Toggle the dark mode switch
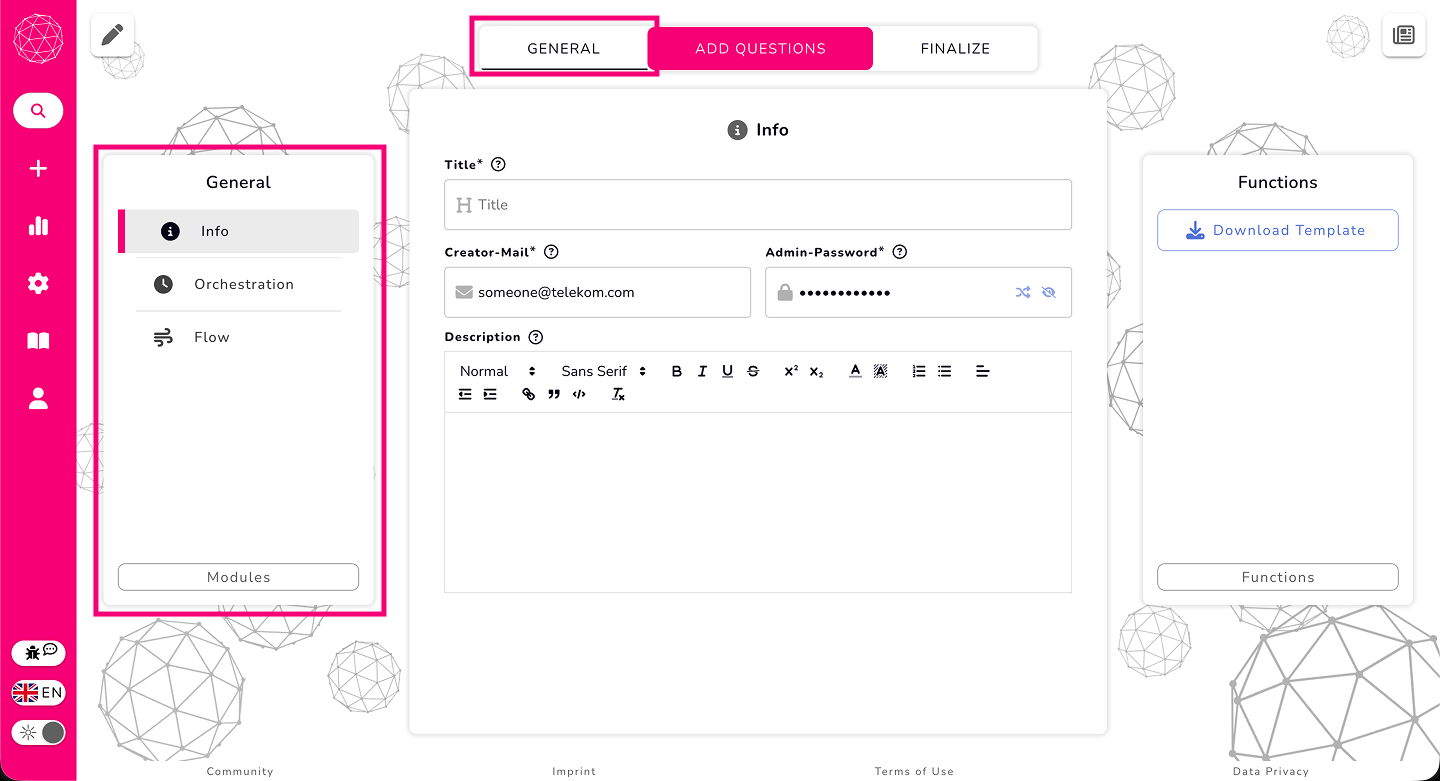 pyautogui.click(x=39, y=733)
